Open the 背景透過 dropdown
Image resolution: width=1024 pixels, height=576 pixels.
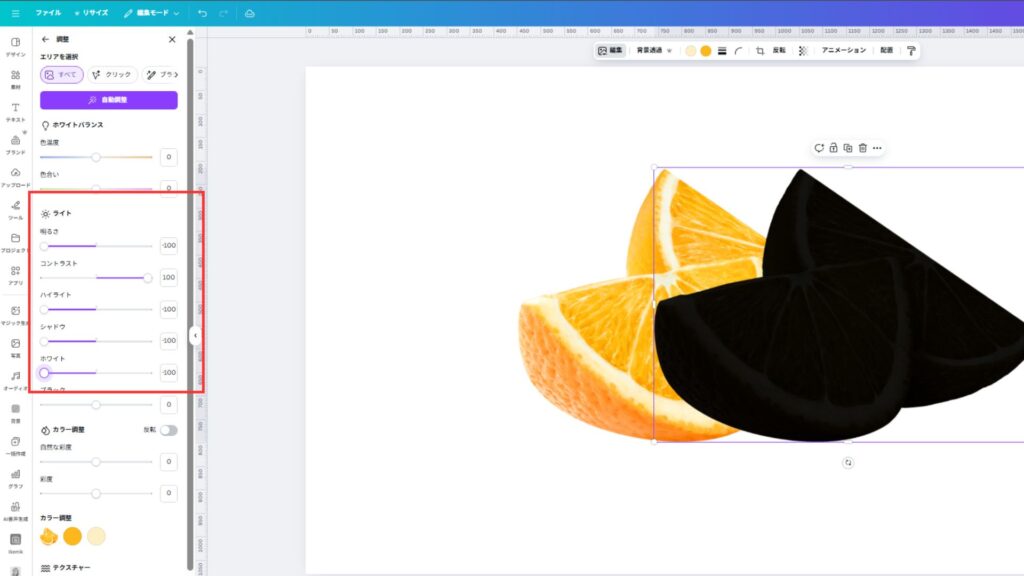tap(654, 50)
